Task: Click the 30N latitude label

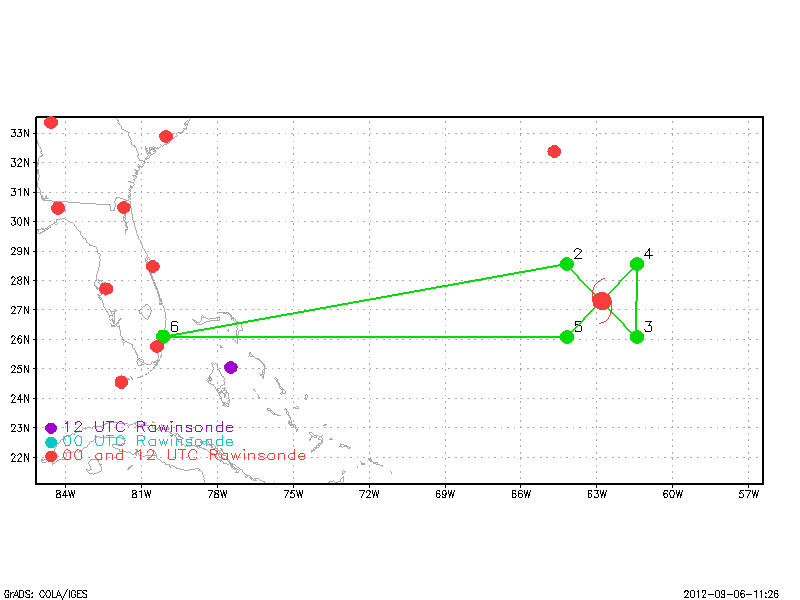Action: pyautogui.click(x=20, y=221)
